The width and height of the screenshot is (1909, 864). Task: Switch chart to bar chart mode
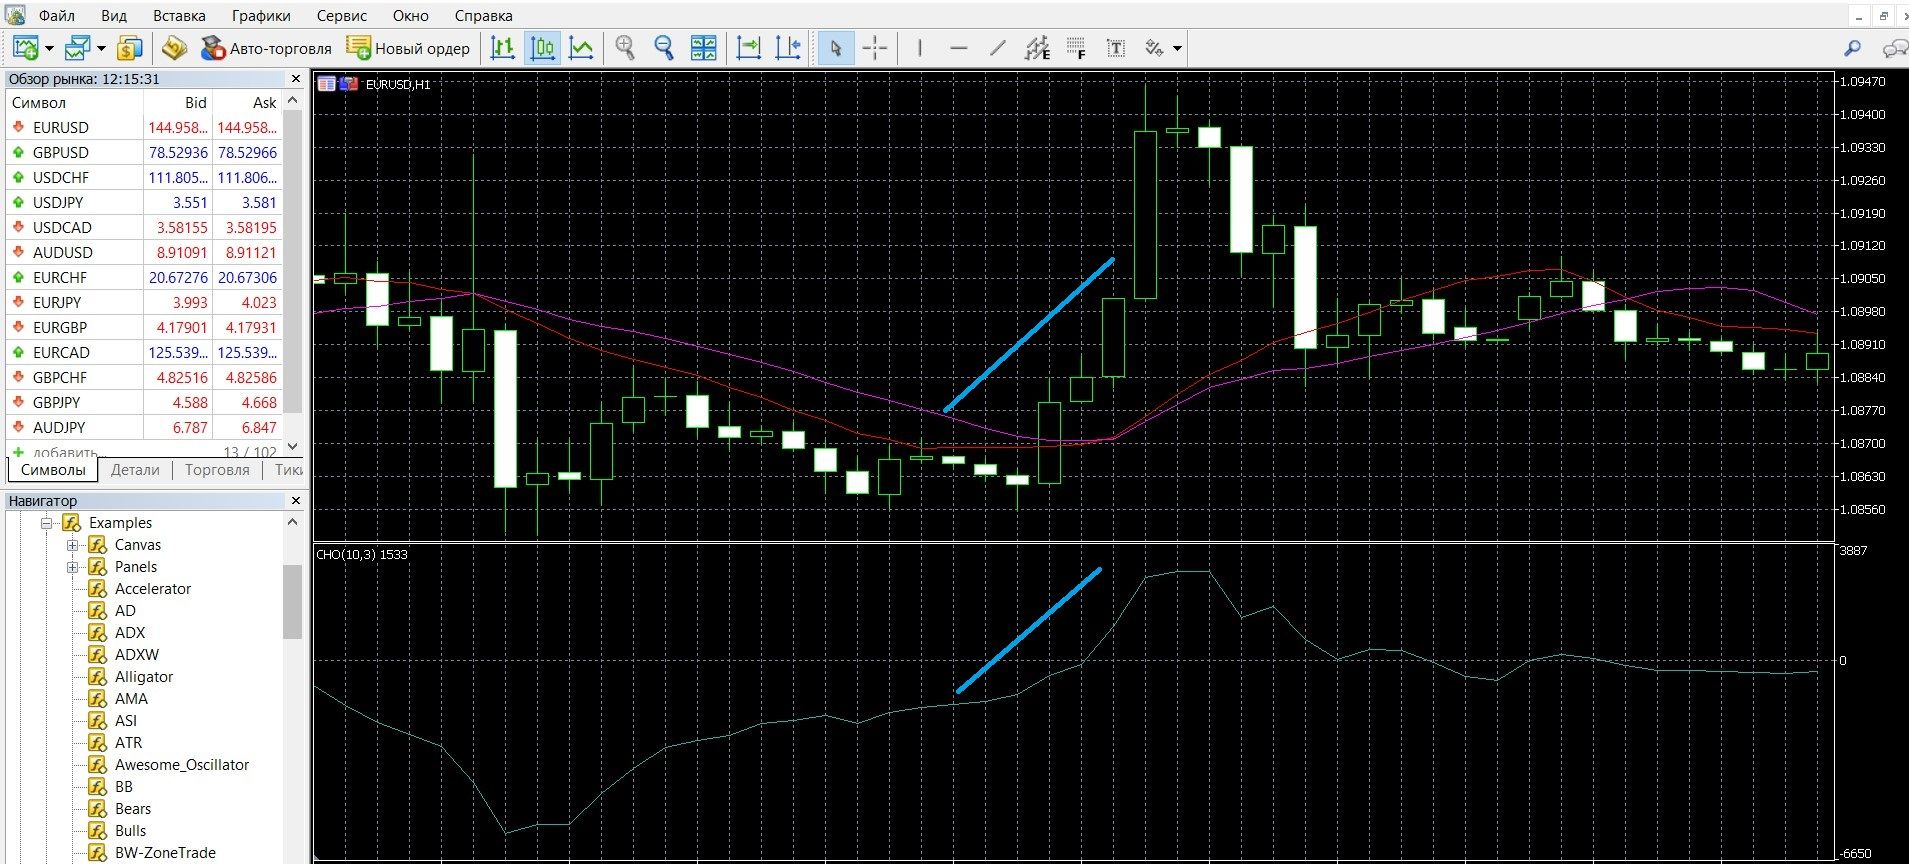[x=503, y=47]
